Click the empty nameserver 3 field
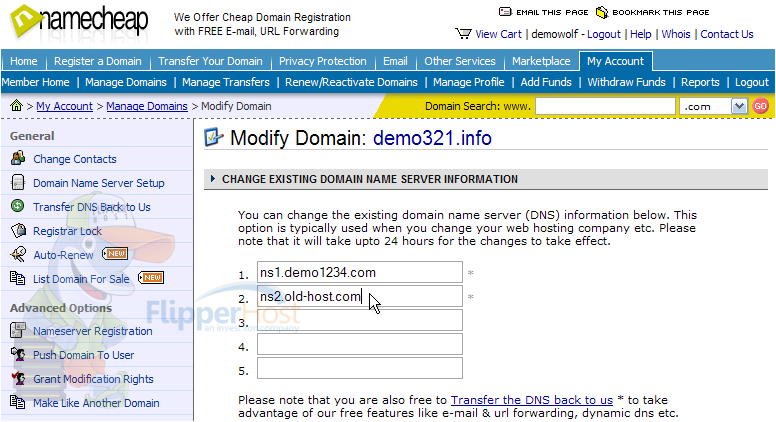Viewport: 776px width, 422px height. click(360, 320)
